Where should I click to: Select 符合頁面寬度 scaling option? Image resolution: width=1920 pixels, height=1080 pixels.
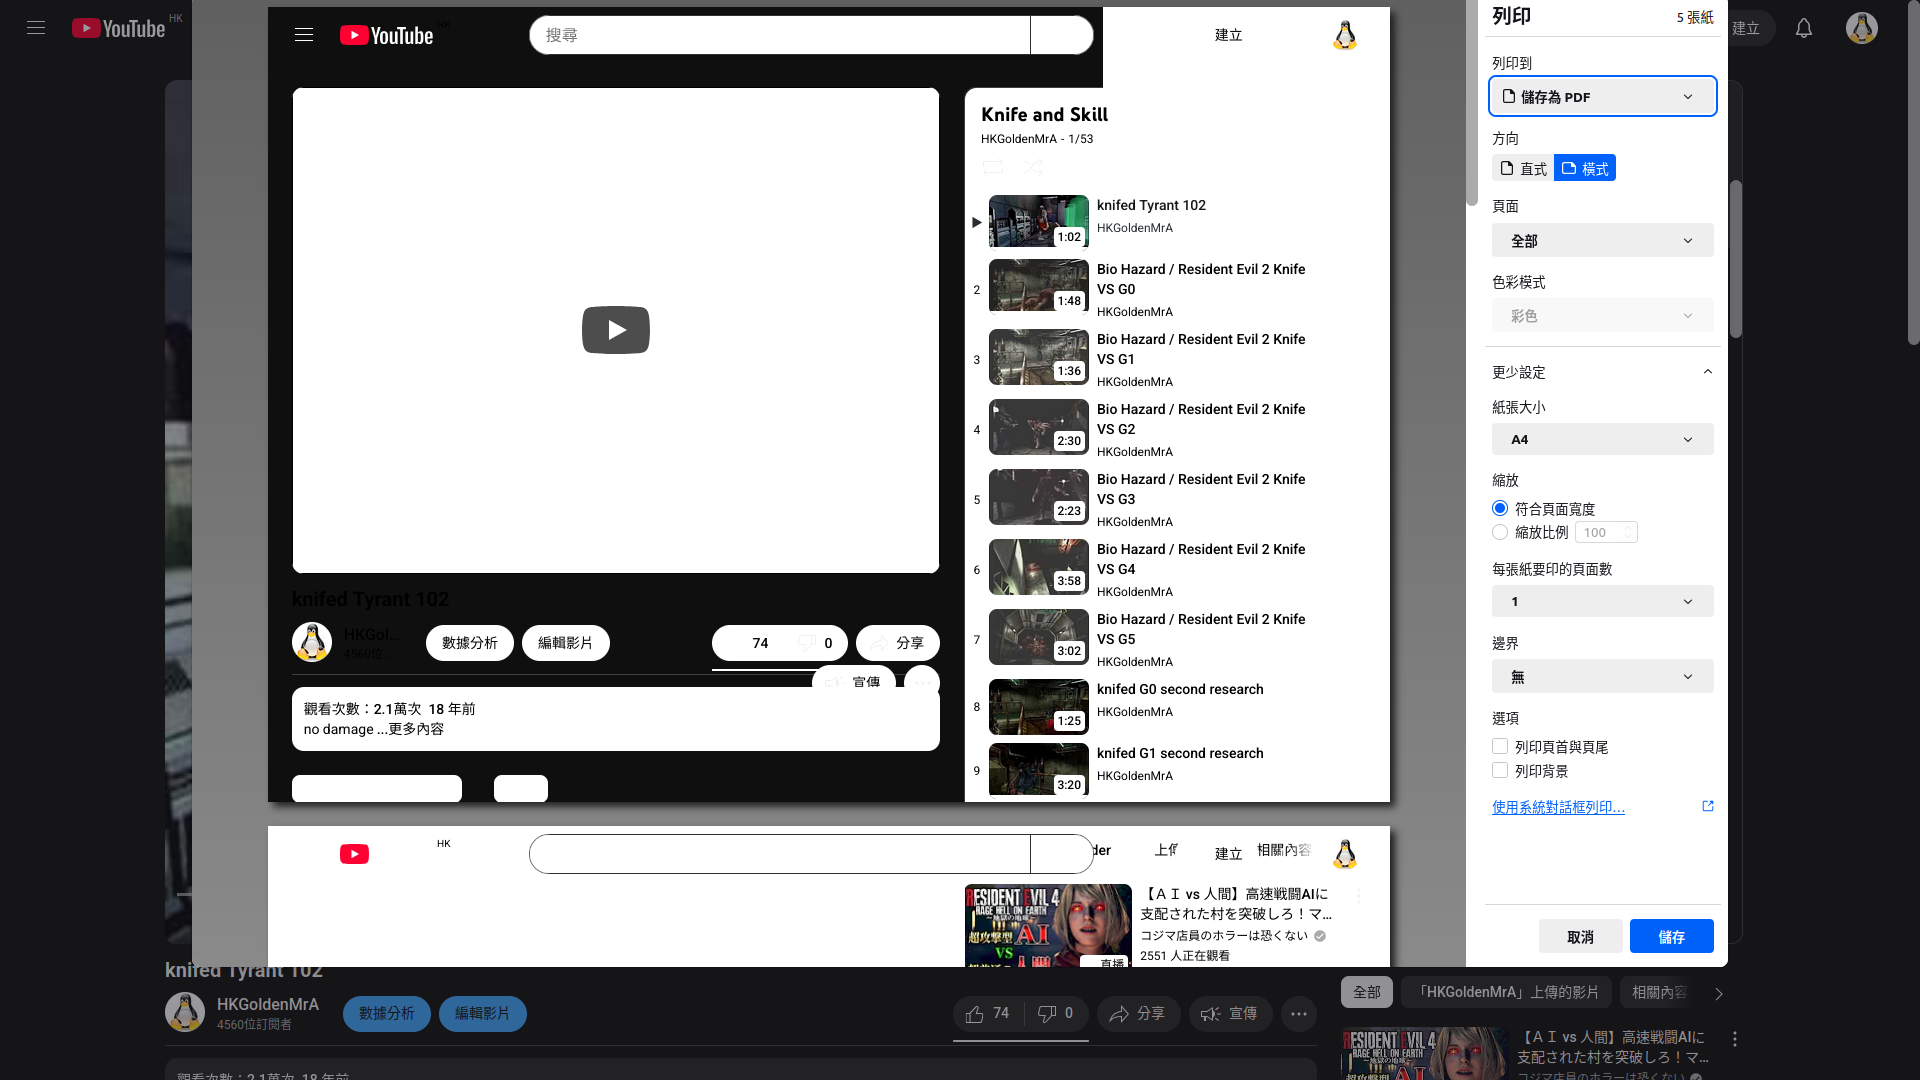click(x=1500, y=509)
